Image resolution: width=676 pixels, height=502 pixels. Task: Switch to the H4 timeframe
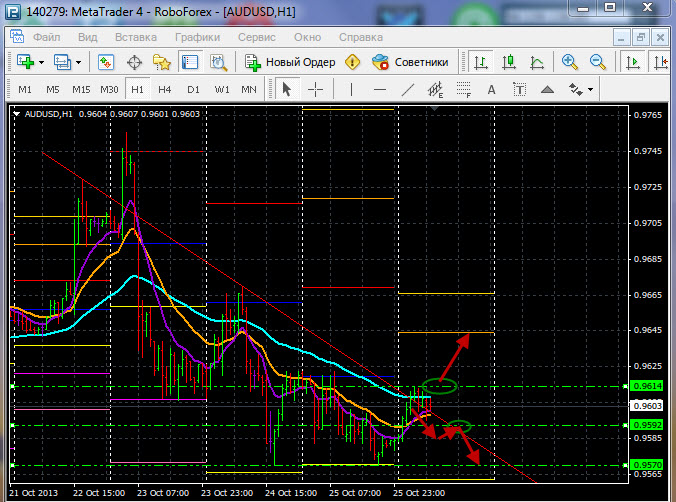pyautogui.click(x=165, y=89)
